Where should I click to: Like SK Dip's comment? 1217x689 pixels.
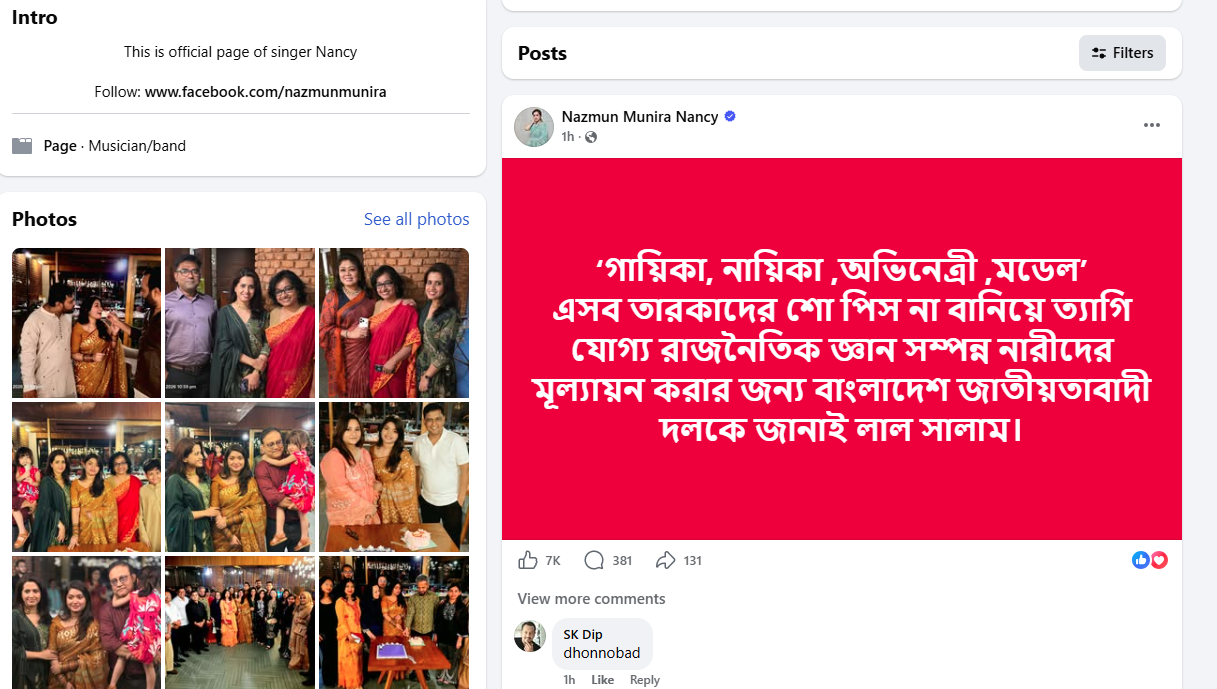pos(602,680)
